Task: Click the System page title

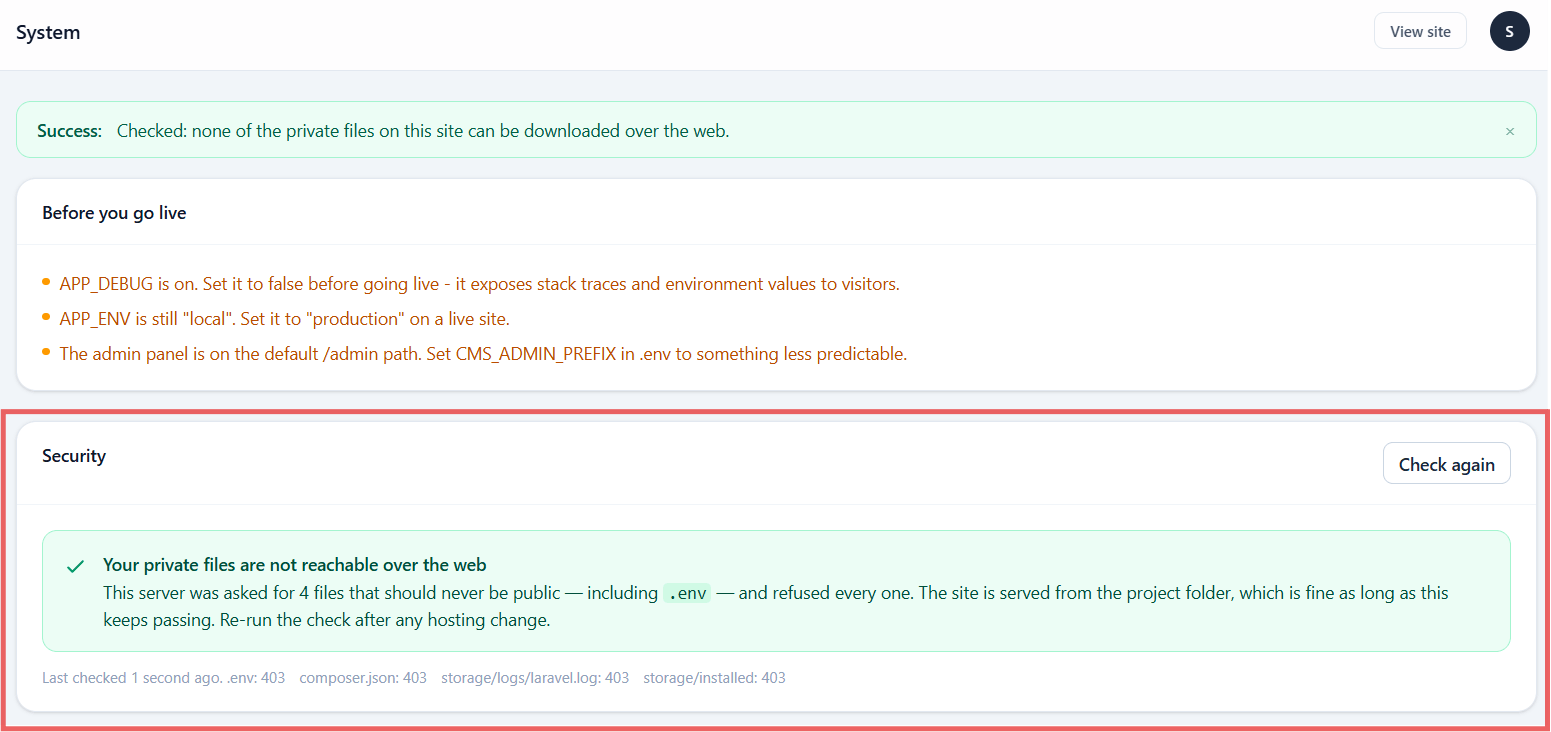Action: coord(48,32)
